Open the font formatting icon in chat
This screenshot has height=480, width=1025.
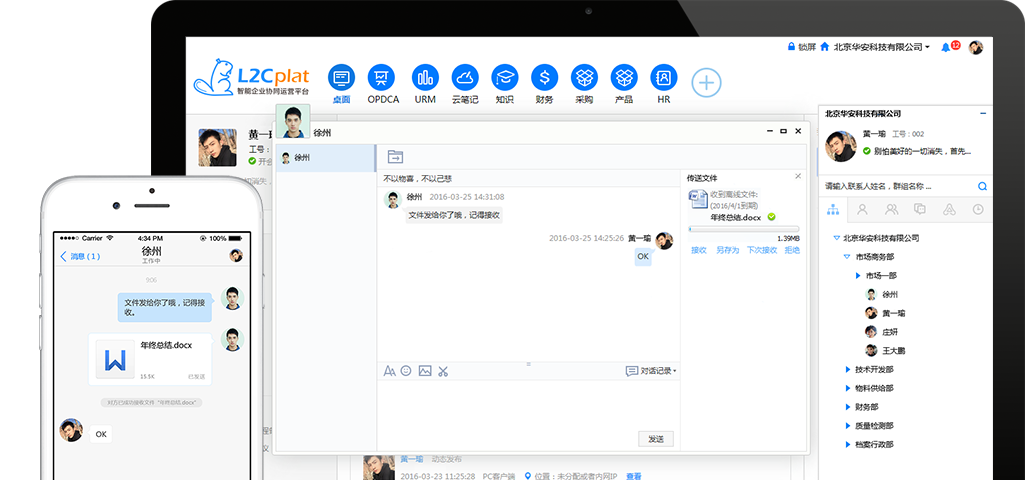(389, 371)
